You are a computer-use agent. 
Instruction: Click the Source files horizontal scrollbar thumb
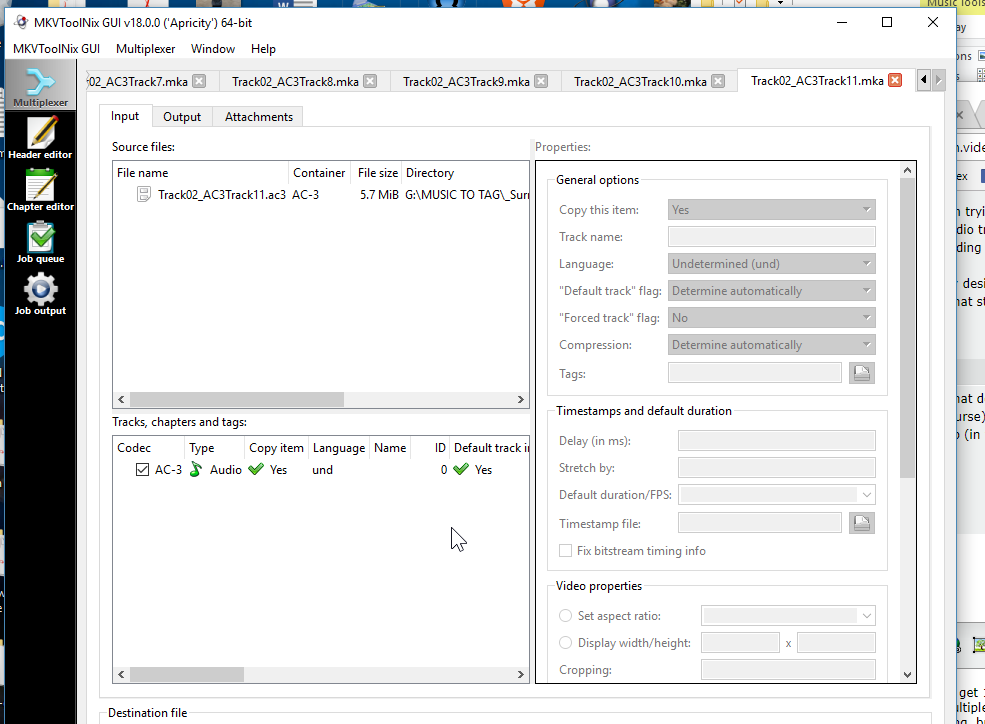pyautogui.click(x=237, y=399)
